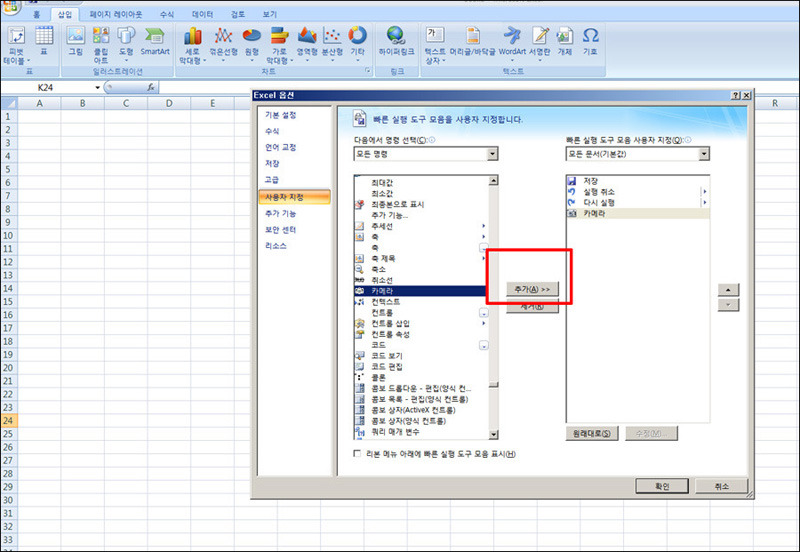
Task: Open the 빠른 실행 도구 모음 사용자 지정 dropdown
Action: (704, 154)
